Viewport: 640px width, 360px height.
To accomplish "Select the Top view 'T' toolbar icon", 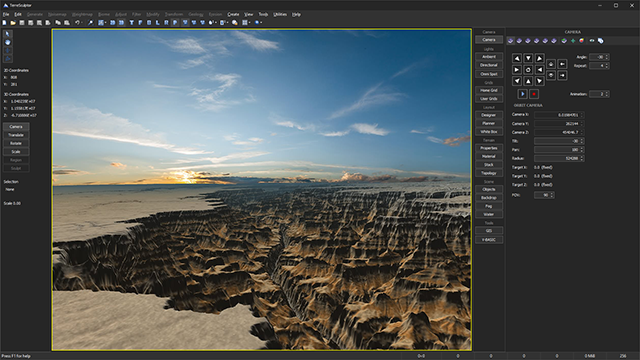I will click(131, 23).
